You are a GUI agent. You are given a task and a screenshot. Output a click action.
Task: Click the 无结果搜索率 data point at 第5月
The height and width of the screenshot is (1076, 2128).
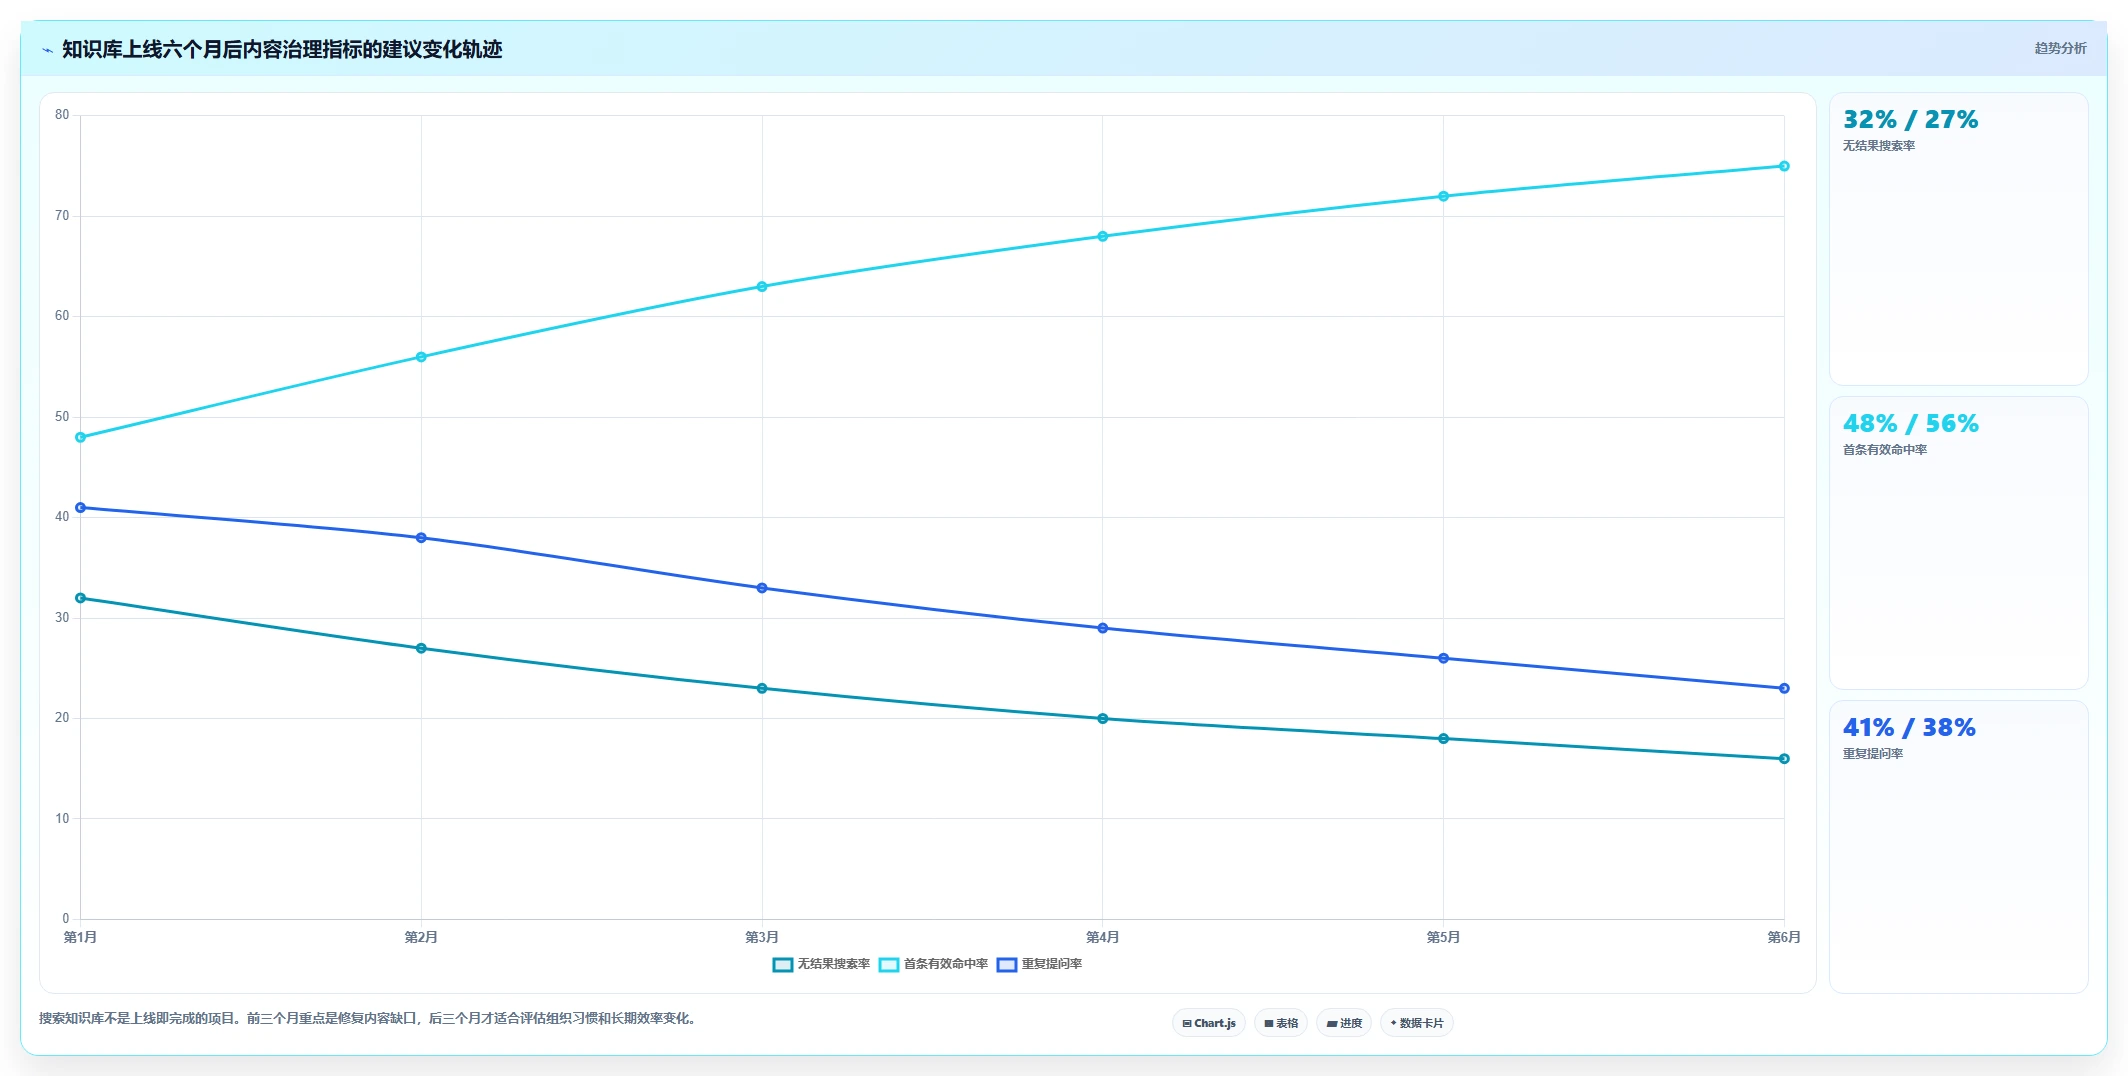click(1443, 739)
